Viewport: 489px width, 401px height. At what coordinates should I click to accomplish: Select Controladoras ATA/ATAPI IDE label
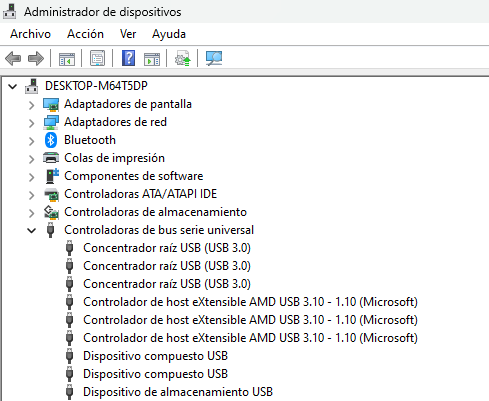tap(141, 194)
